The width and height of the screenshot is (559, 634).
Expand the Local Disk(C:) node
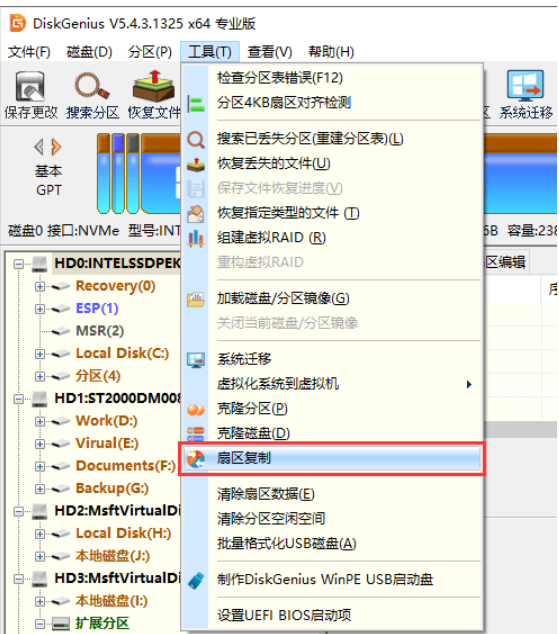(40, 354)
